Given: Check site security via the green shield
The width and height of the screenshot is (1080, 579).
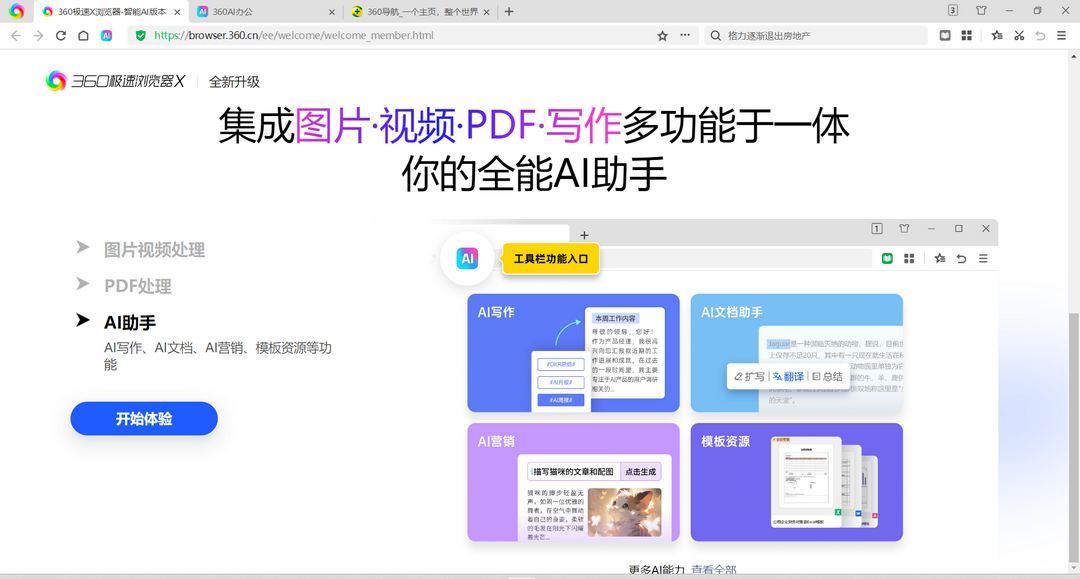Looking at the screenshot, I should [x=141, y=34].
